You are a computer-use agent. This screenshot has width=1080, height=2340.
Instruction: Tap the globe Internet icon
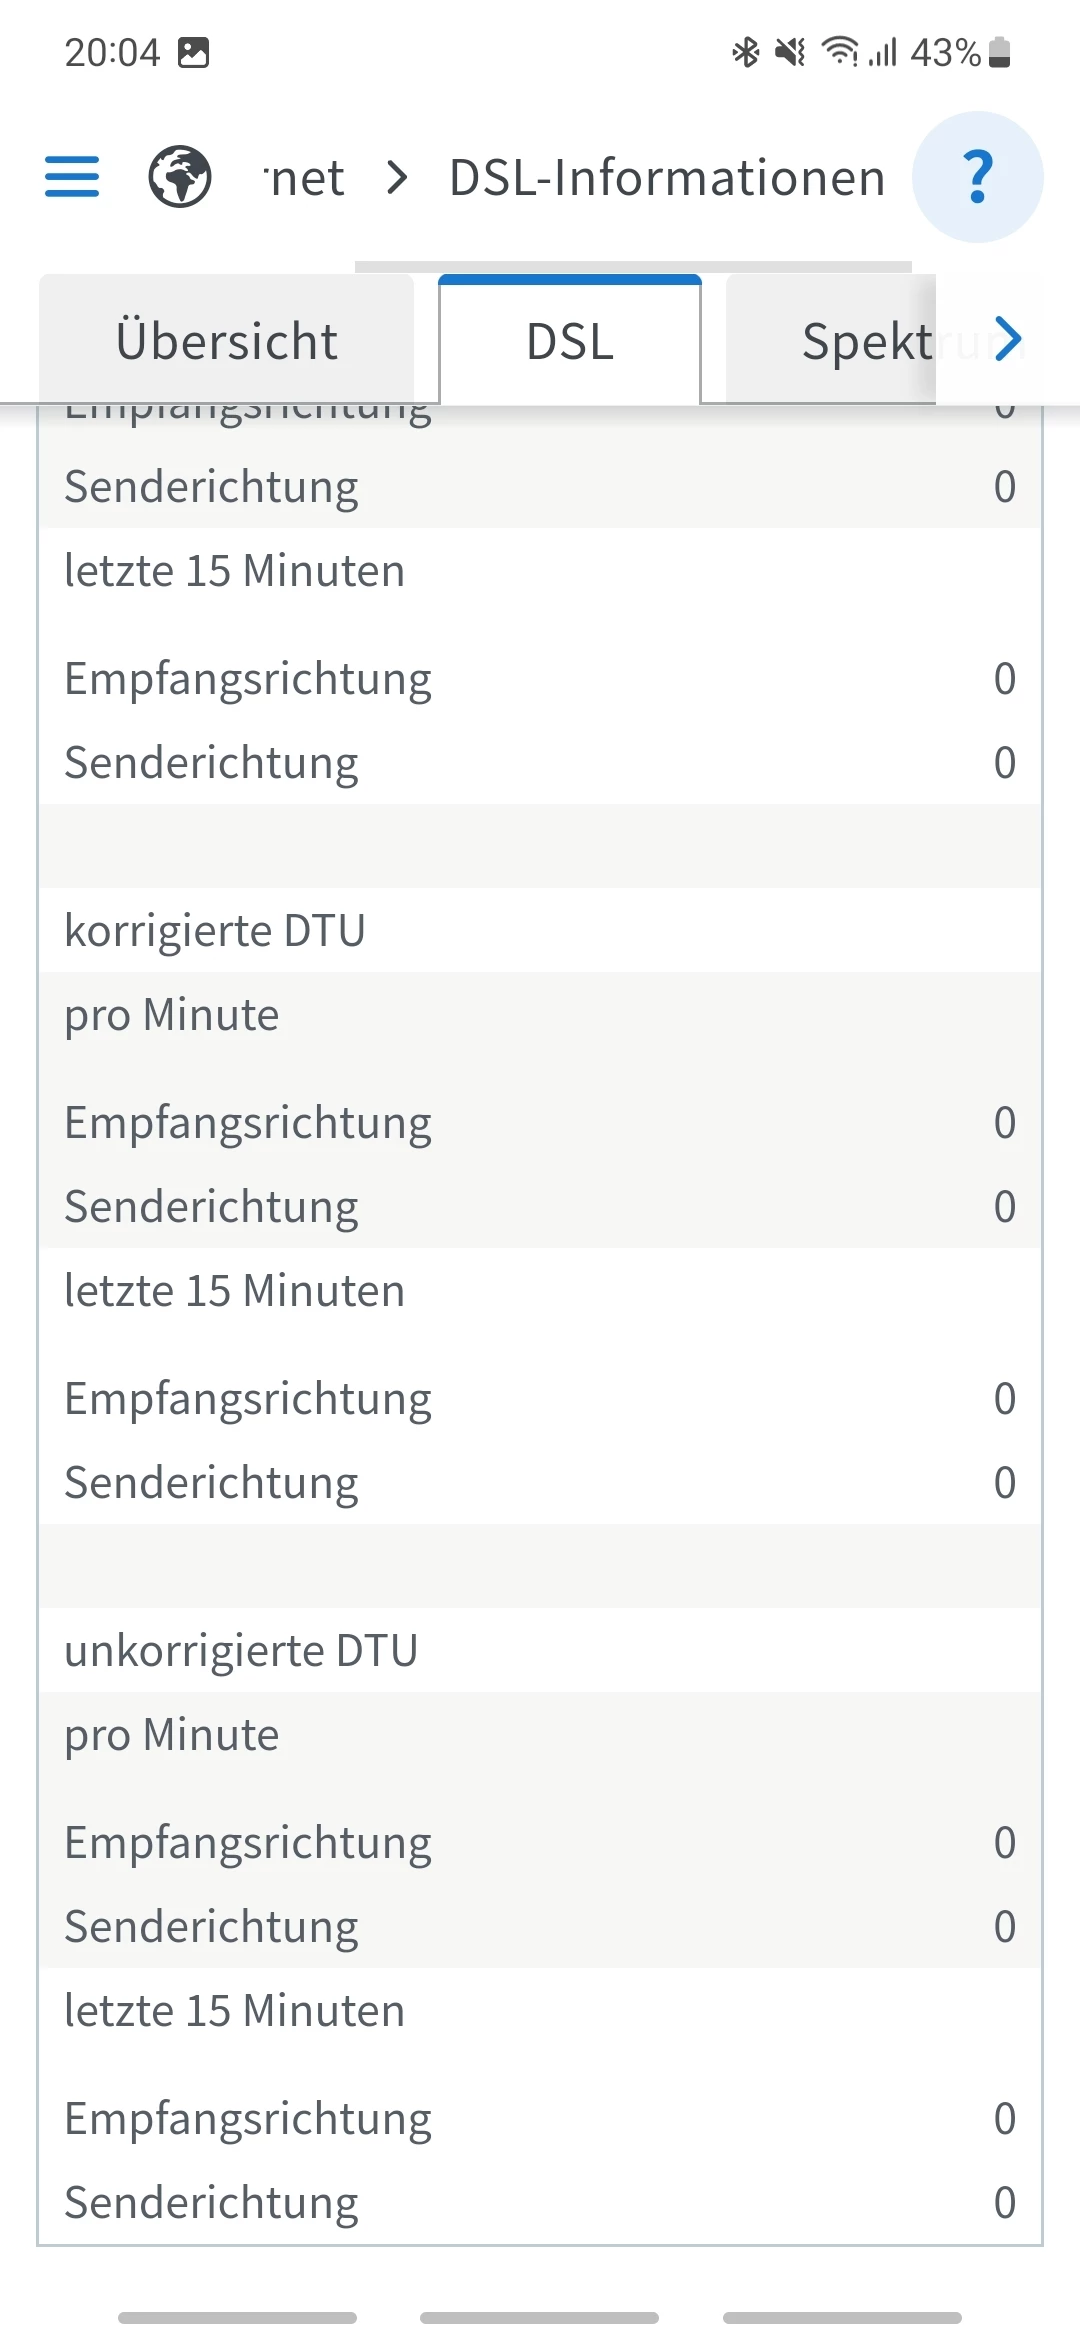click(x=180, y=177)
